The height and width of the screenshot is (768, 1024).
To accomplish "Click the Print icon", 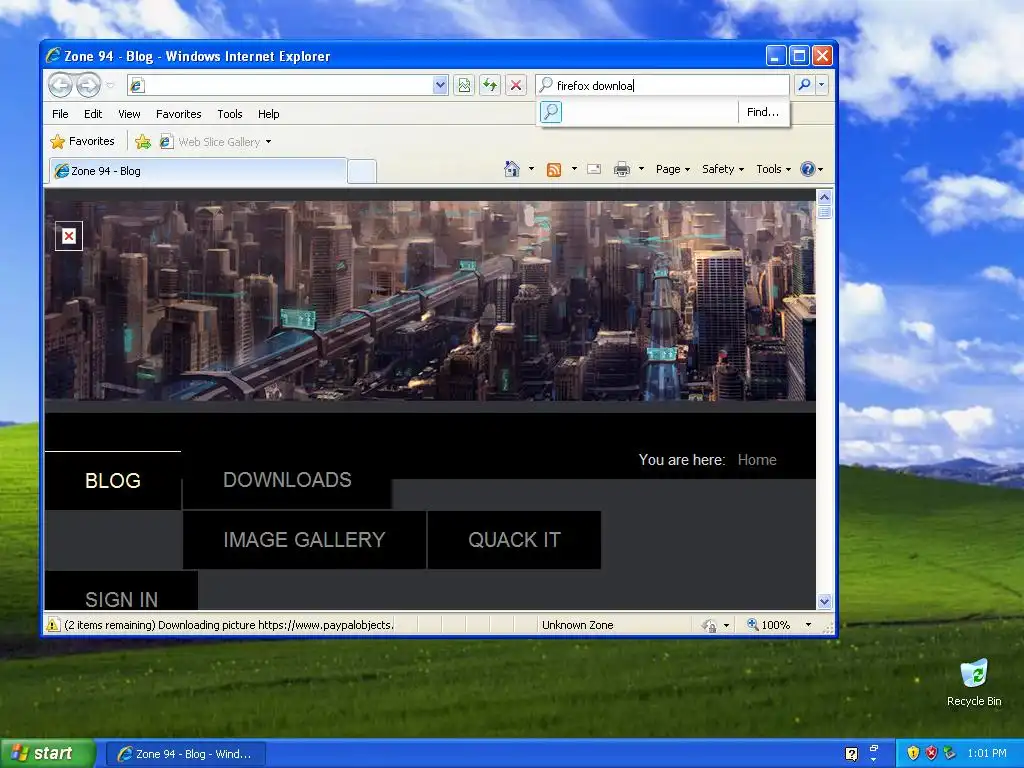I will point(622,169).
